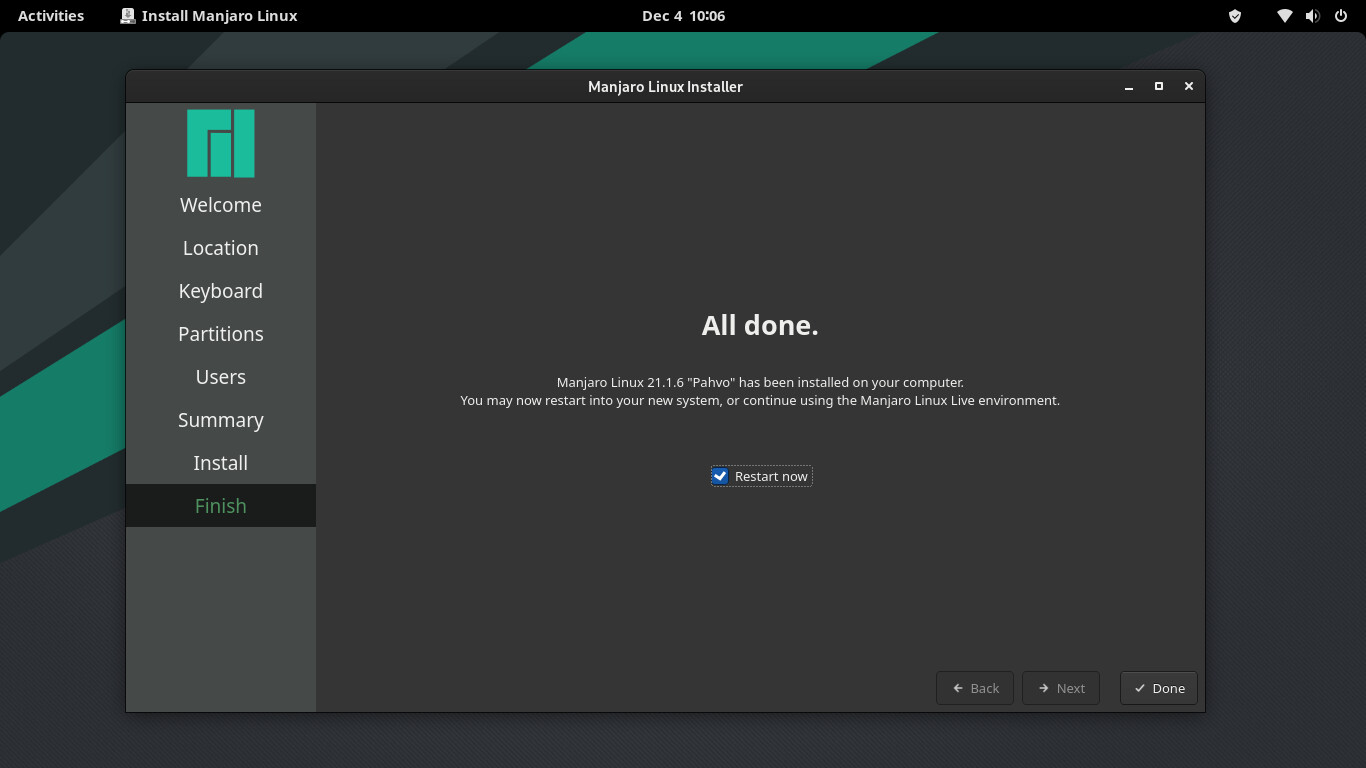Open the network status icon
Viewport: 1366px width, 768px height.
[1285, 16]
